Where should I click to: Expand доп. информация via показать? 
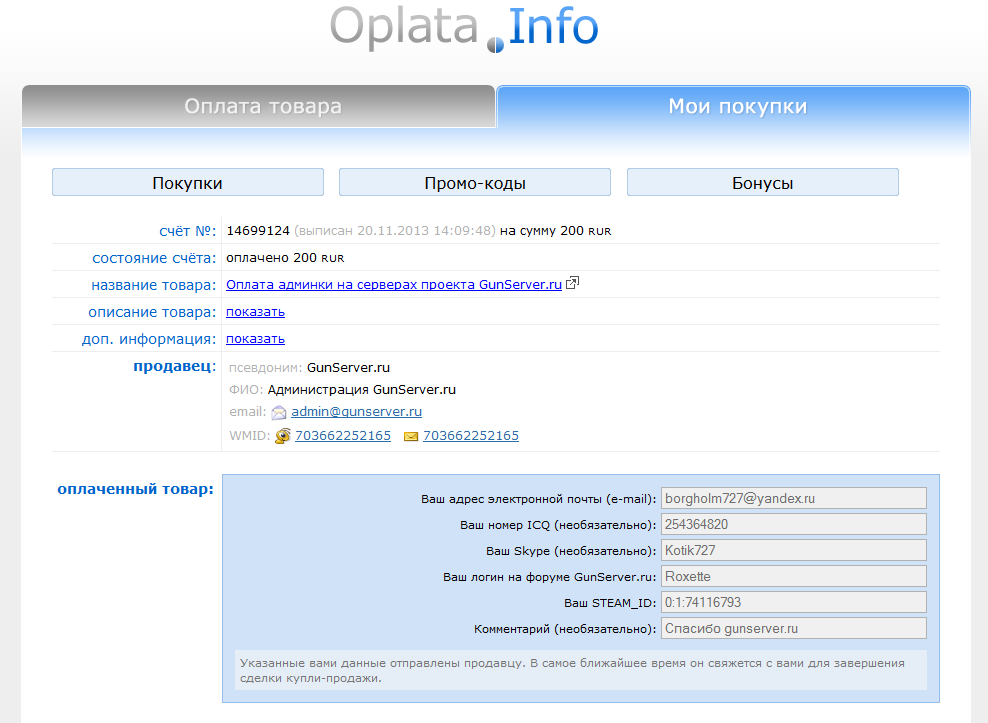(x=255, y=339)
